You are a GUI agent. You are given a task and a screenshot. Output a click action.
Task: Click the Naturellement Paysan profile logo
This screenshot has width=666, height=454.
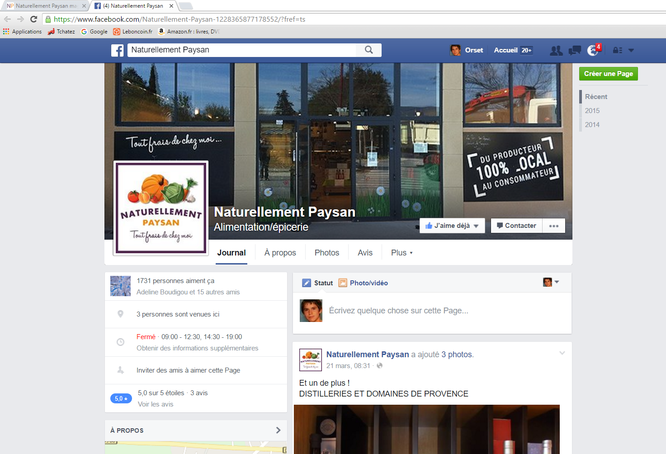click(x=161, y=208)
